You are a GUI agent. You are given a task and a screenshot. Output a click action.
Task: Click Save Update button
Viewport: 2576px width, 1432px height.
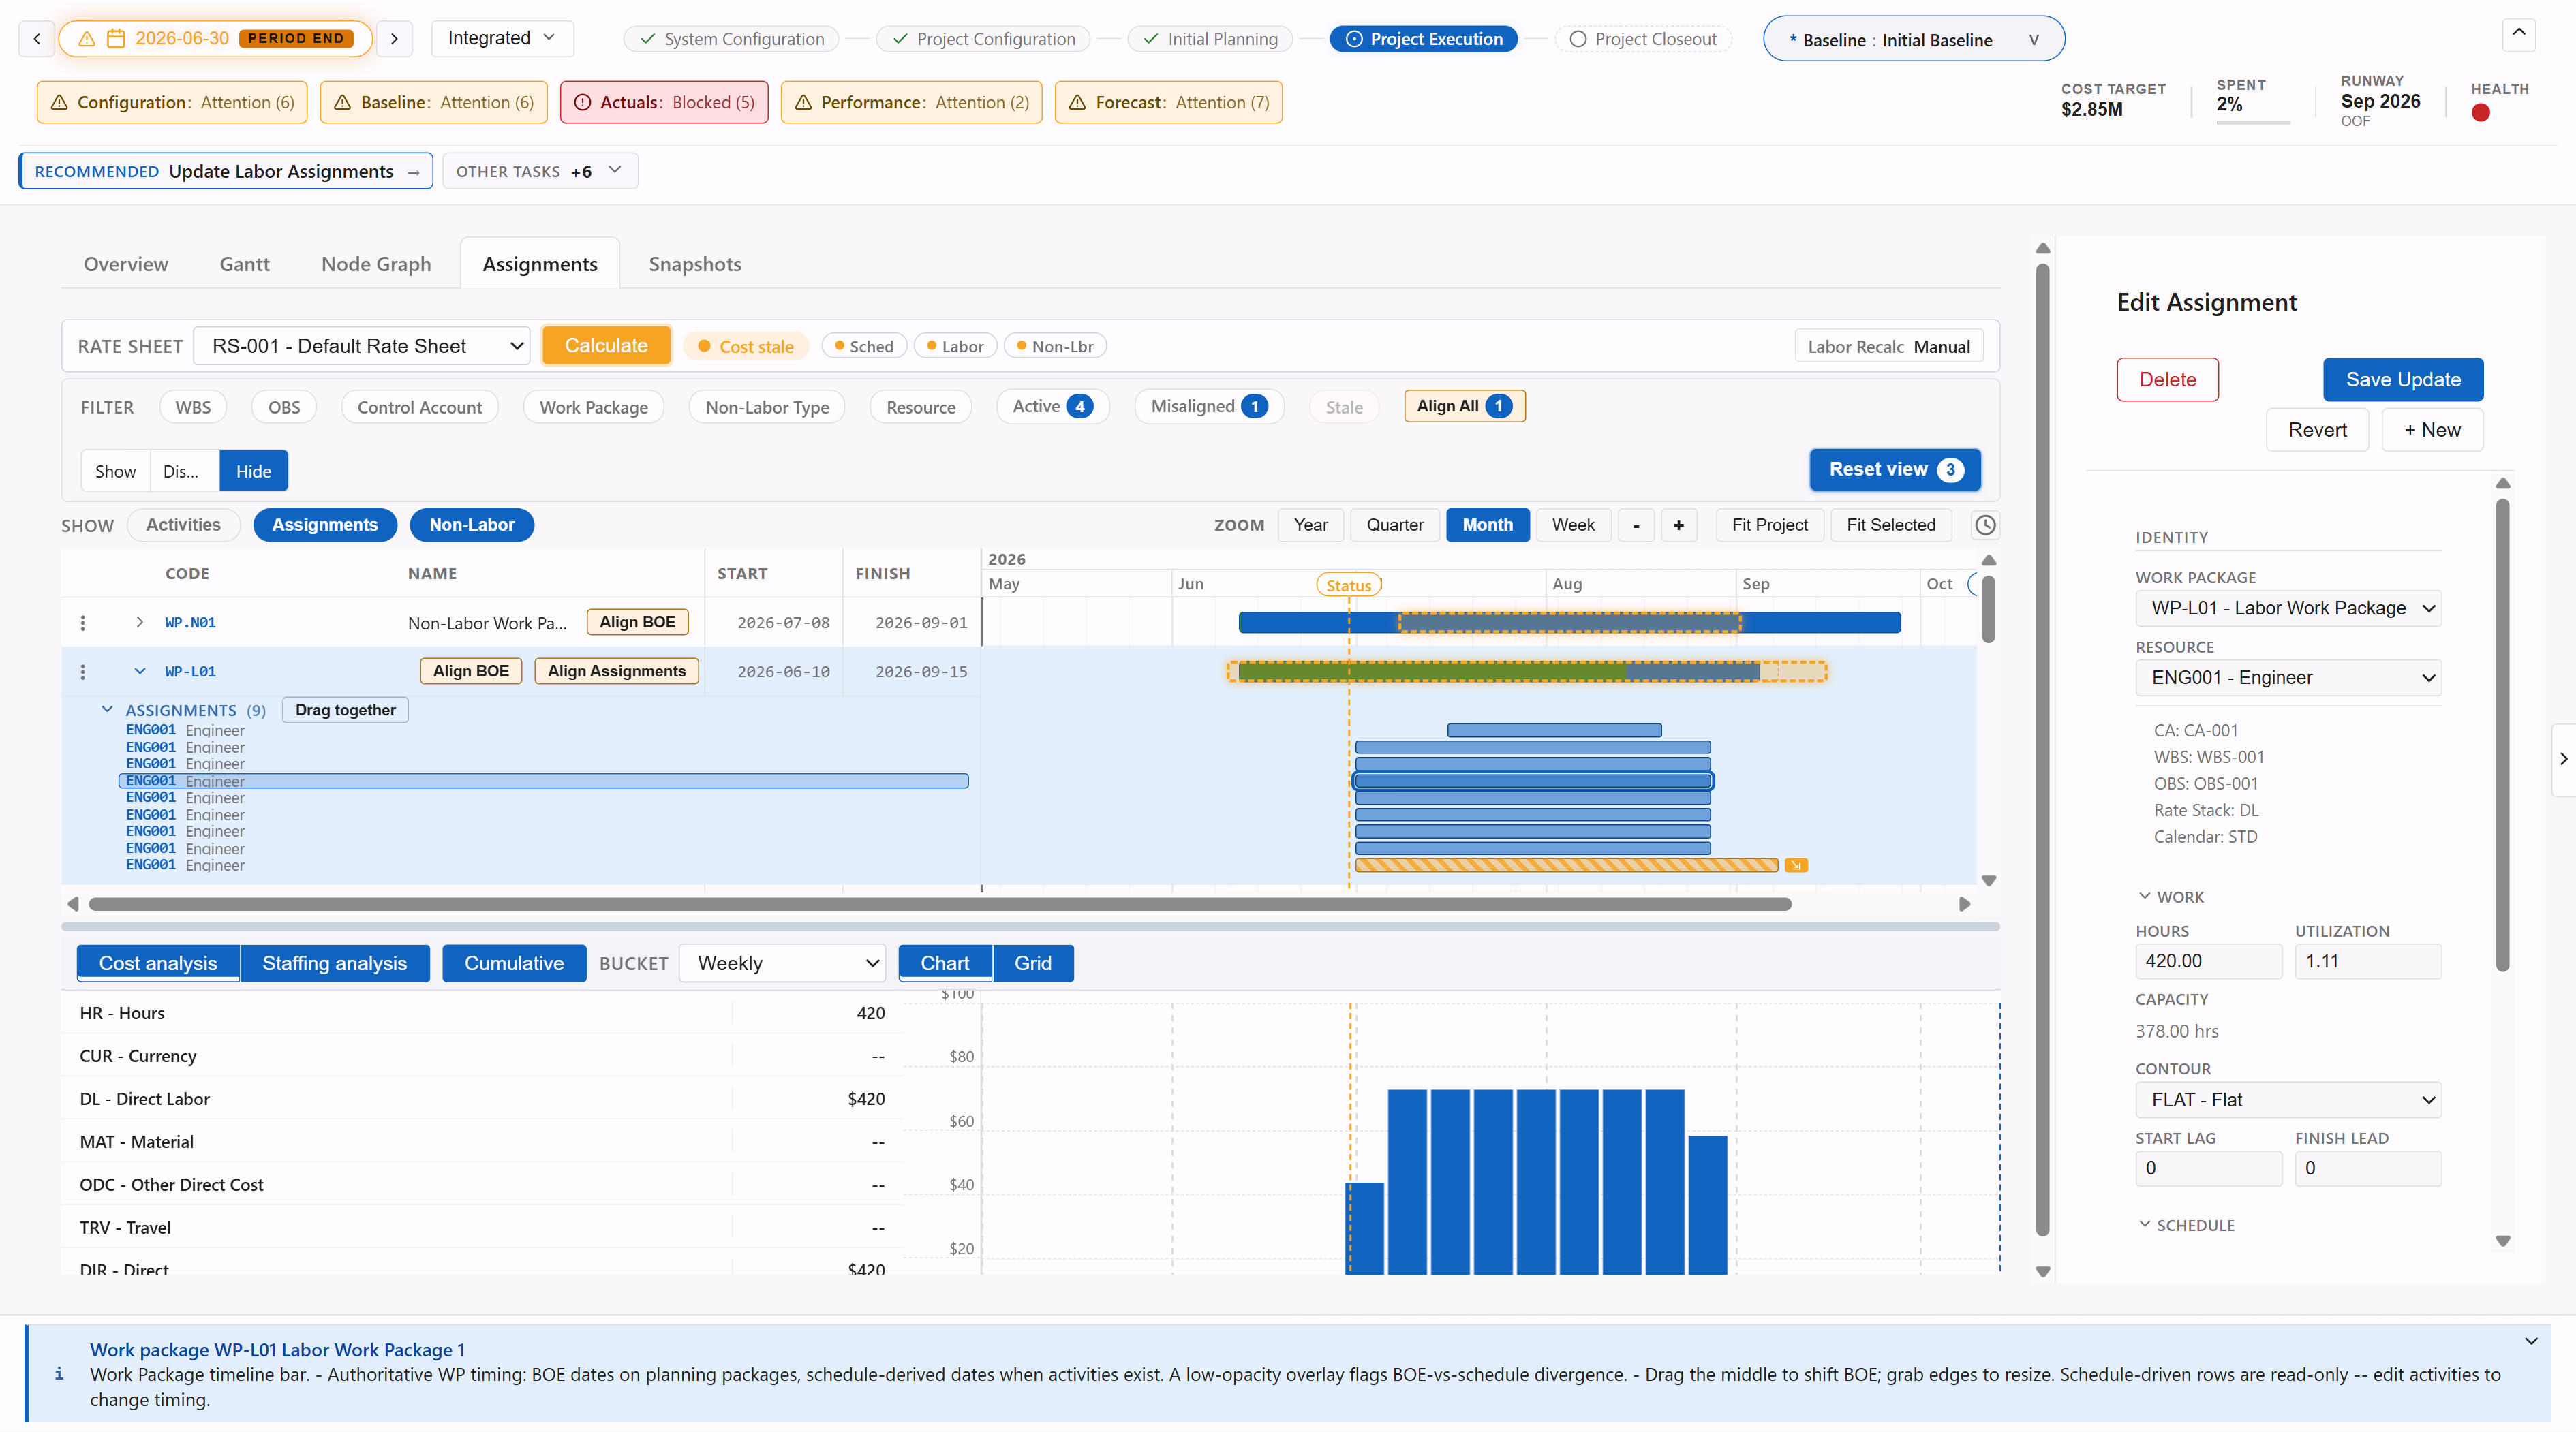tap(2403, 380)
